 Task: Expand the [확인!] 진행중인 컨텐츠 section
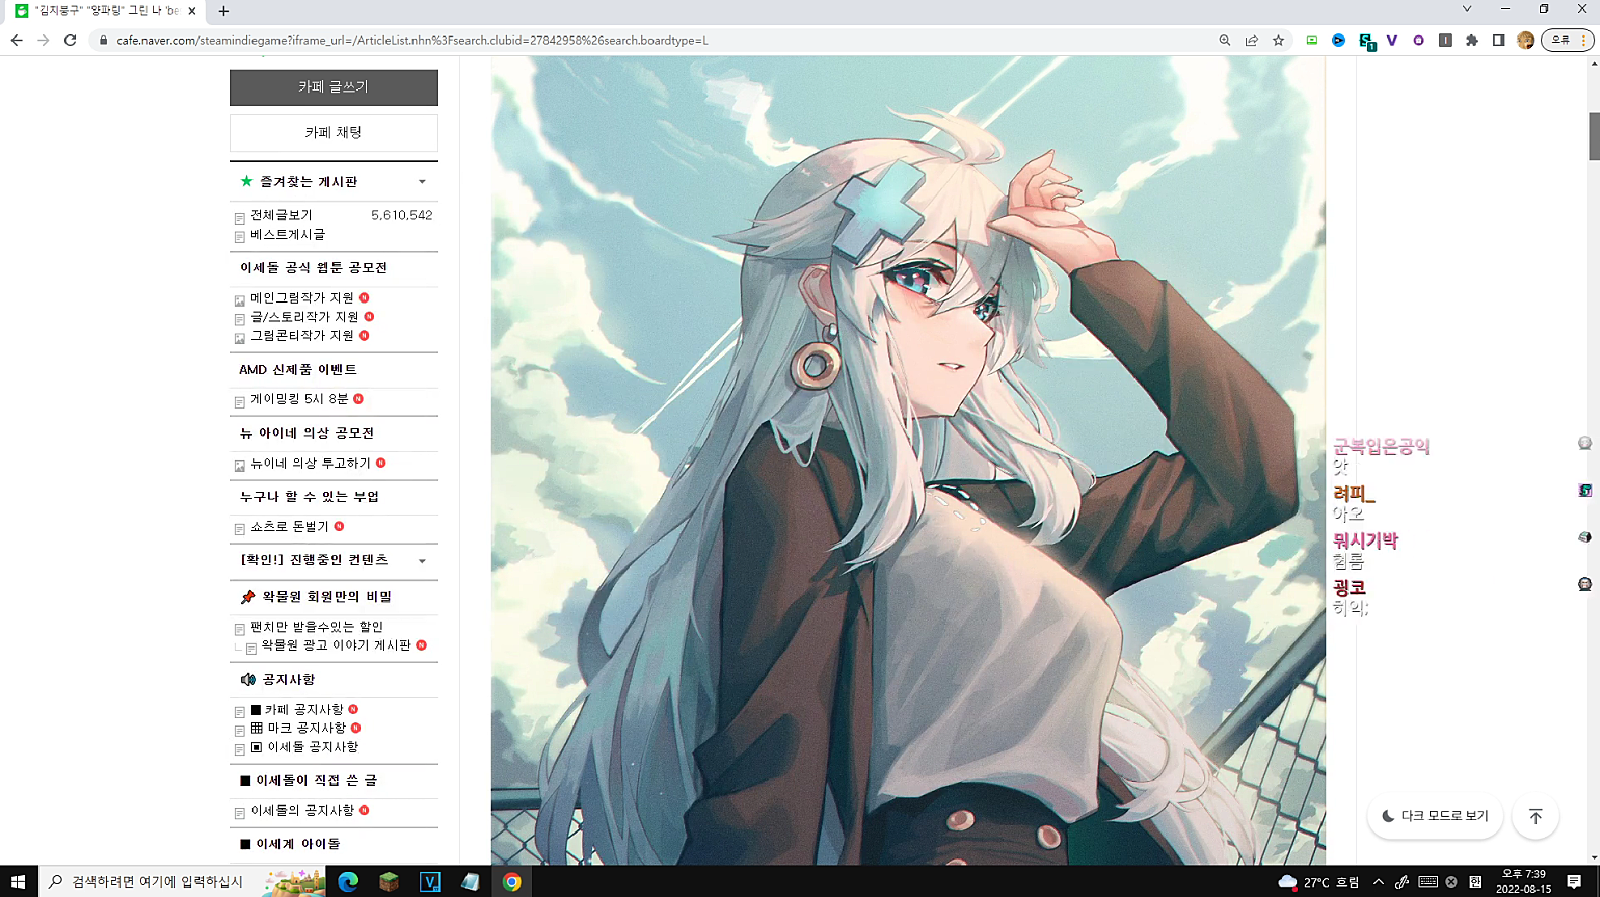tap(422, 560)
